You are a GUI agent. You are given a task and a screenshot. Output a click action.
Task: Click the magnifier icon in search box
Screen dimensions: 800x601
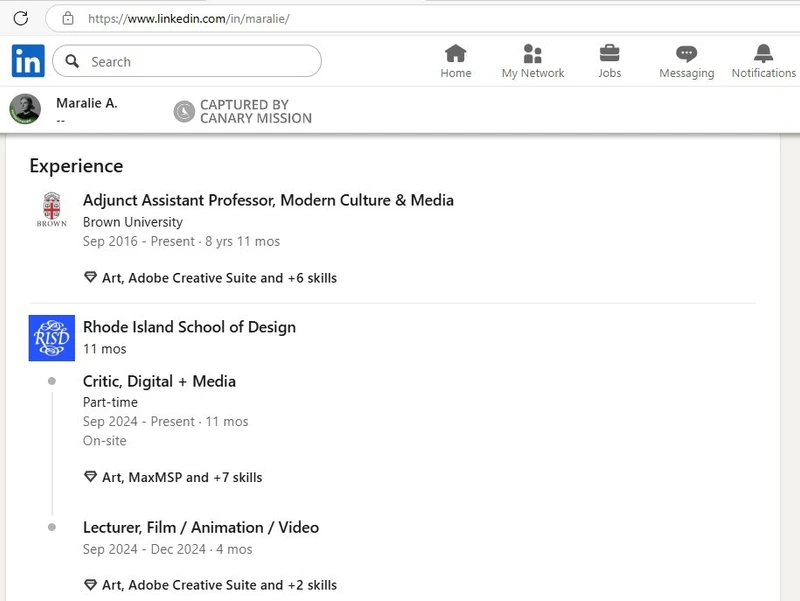click(72, 61)
